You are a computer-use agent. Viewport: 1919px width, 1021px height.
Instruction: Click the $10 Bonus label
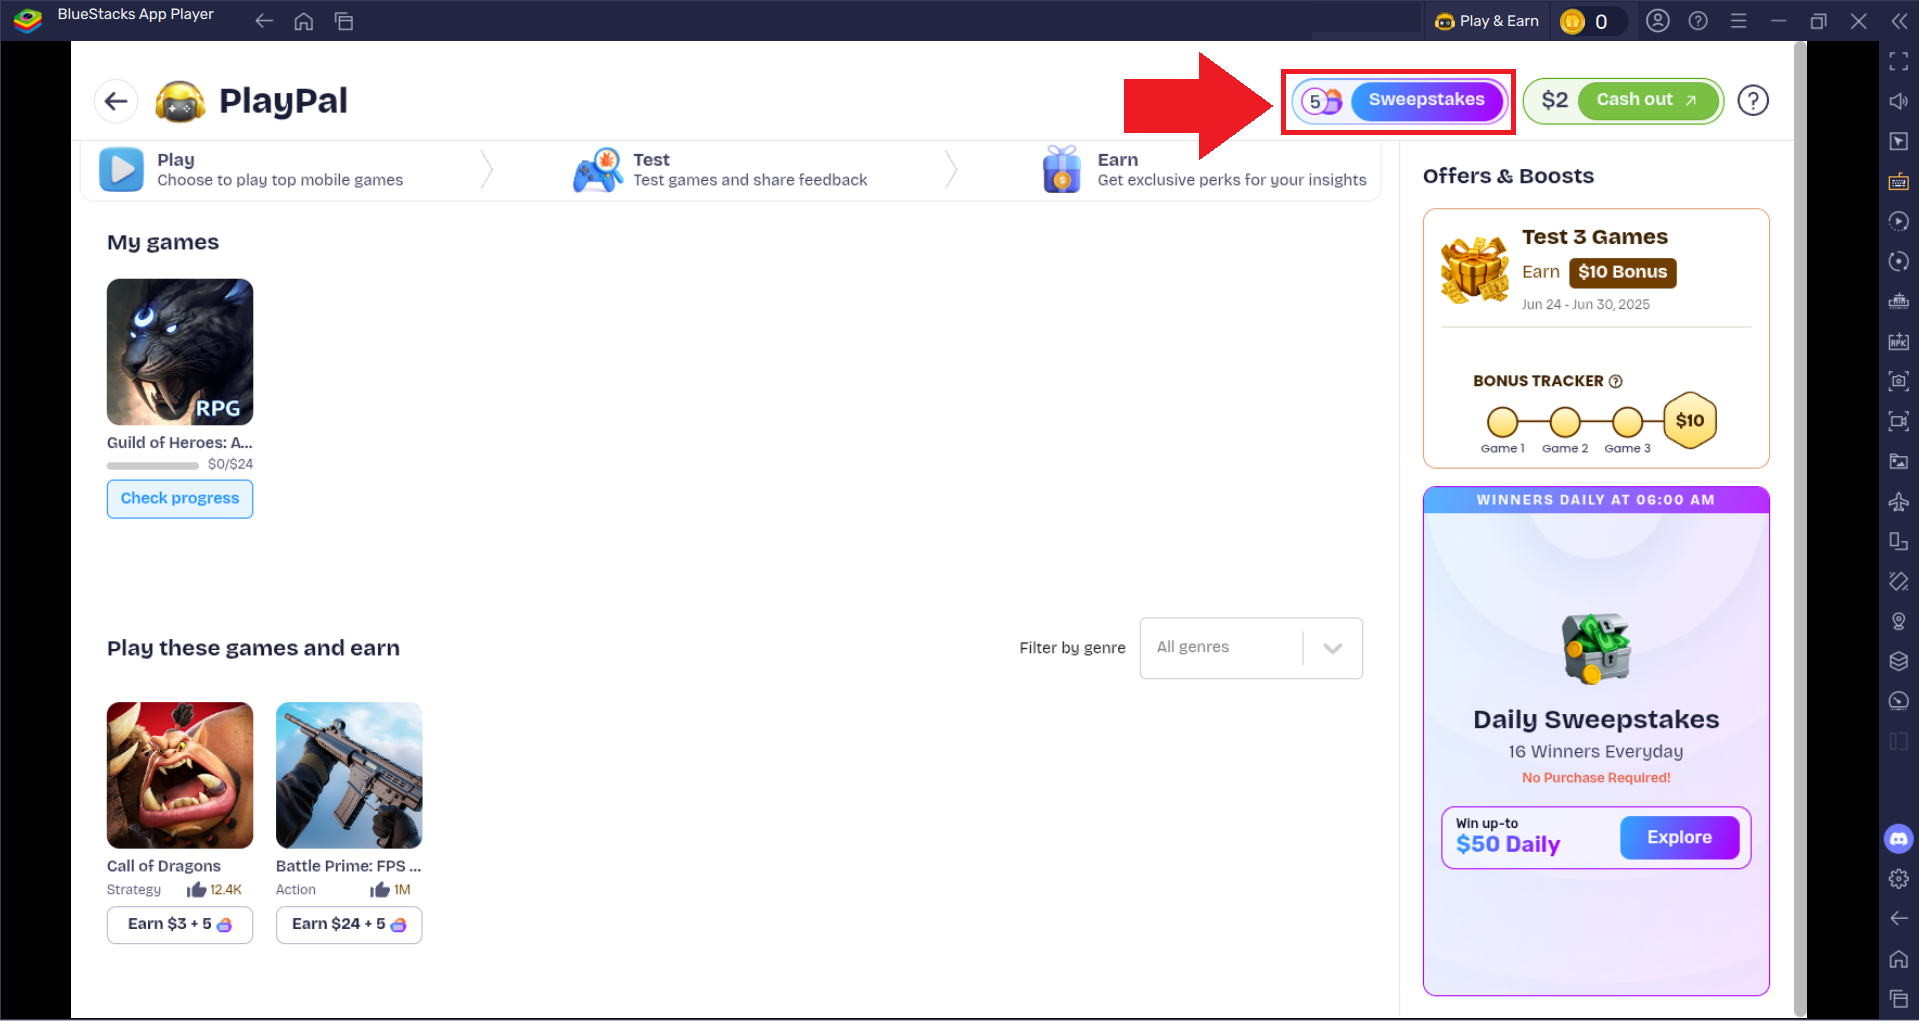pos(1622,272)
